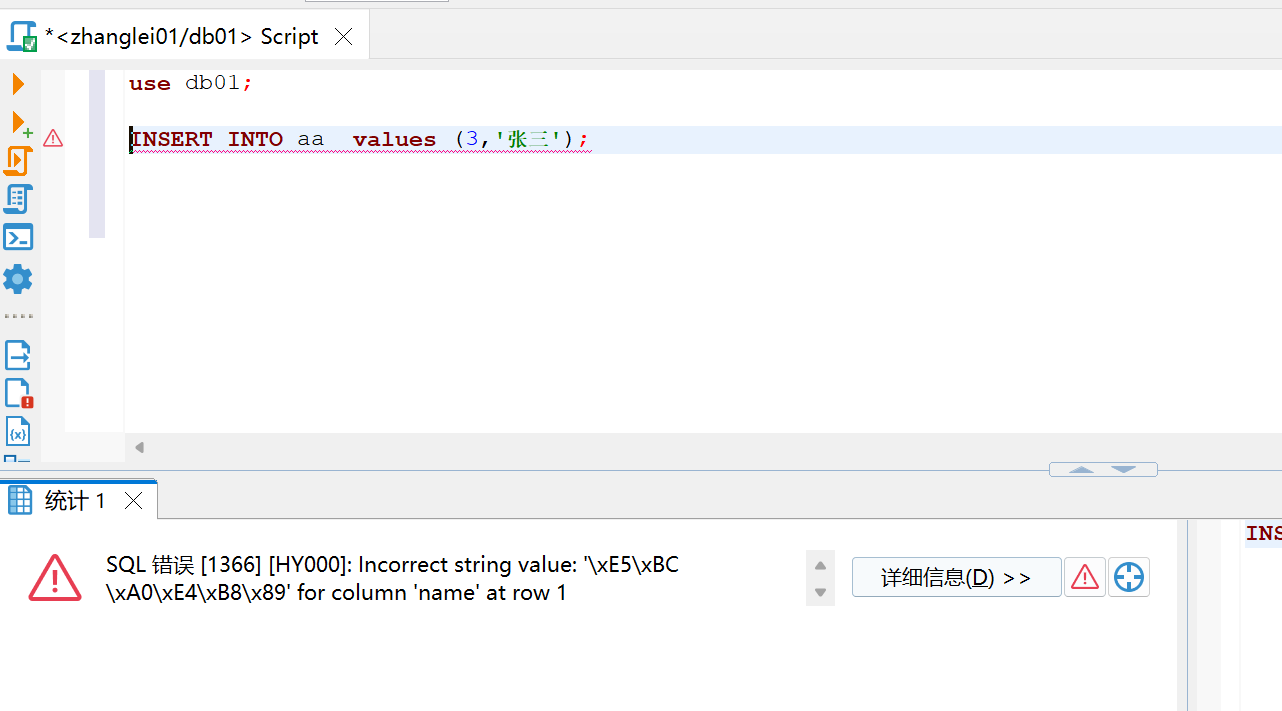
Task: Open the explain execution plan tool
Action: [x=18, y=198]
